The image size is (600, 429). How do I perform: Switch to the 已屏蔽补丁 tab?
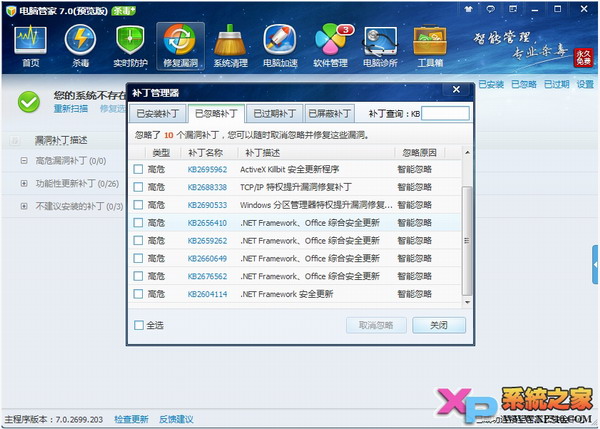[329, 114]
